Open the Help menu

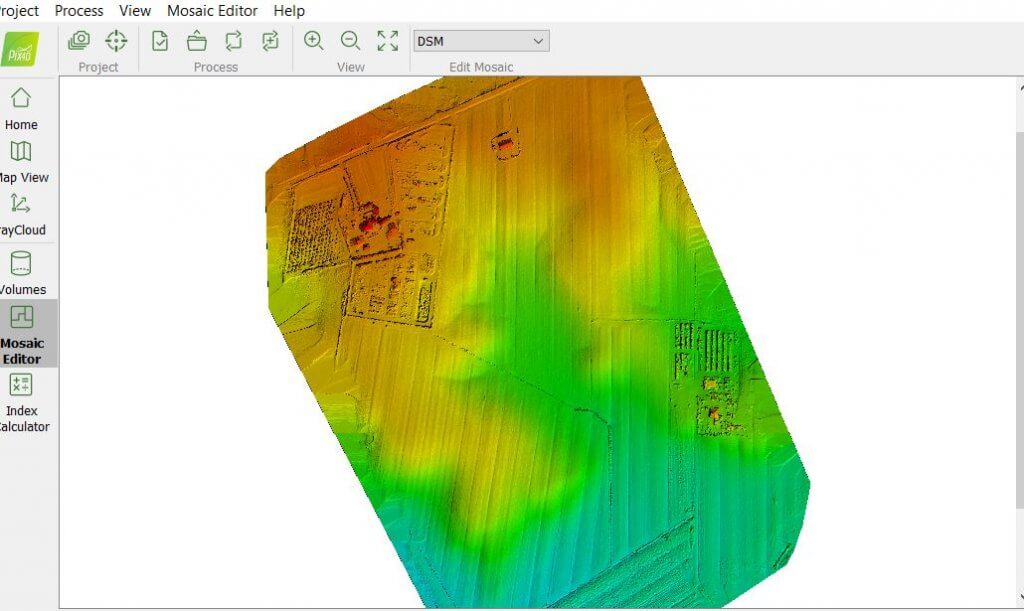coord(289,10)
